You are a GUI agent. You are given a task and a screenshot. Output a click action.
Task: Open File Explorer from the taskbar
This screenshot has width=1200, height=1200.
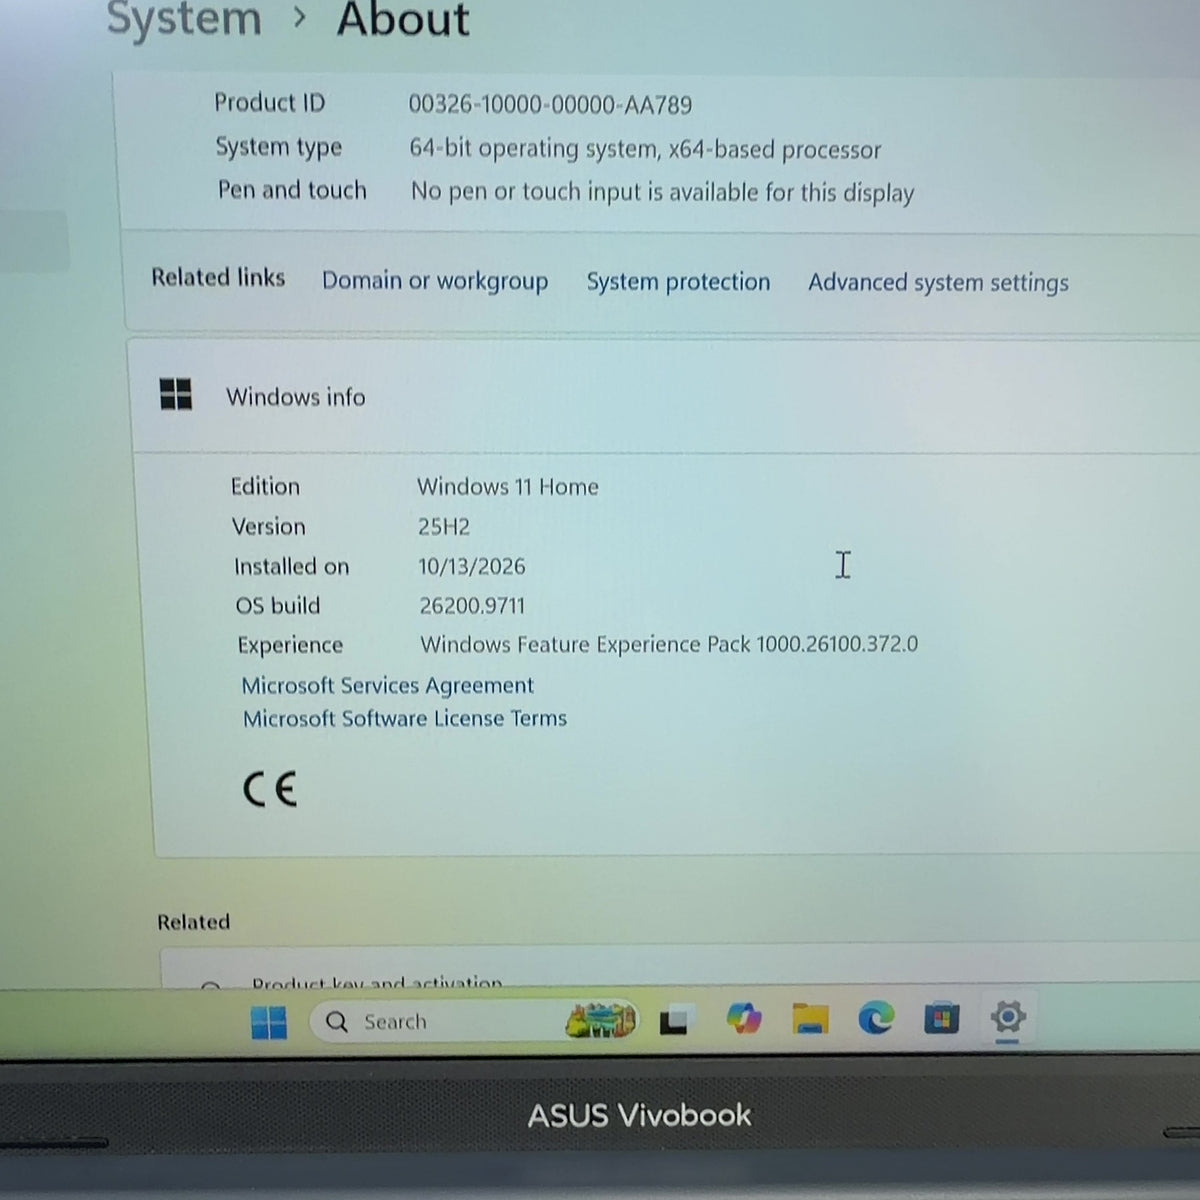coord(810,1019)
